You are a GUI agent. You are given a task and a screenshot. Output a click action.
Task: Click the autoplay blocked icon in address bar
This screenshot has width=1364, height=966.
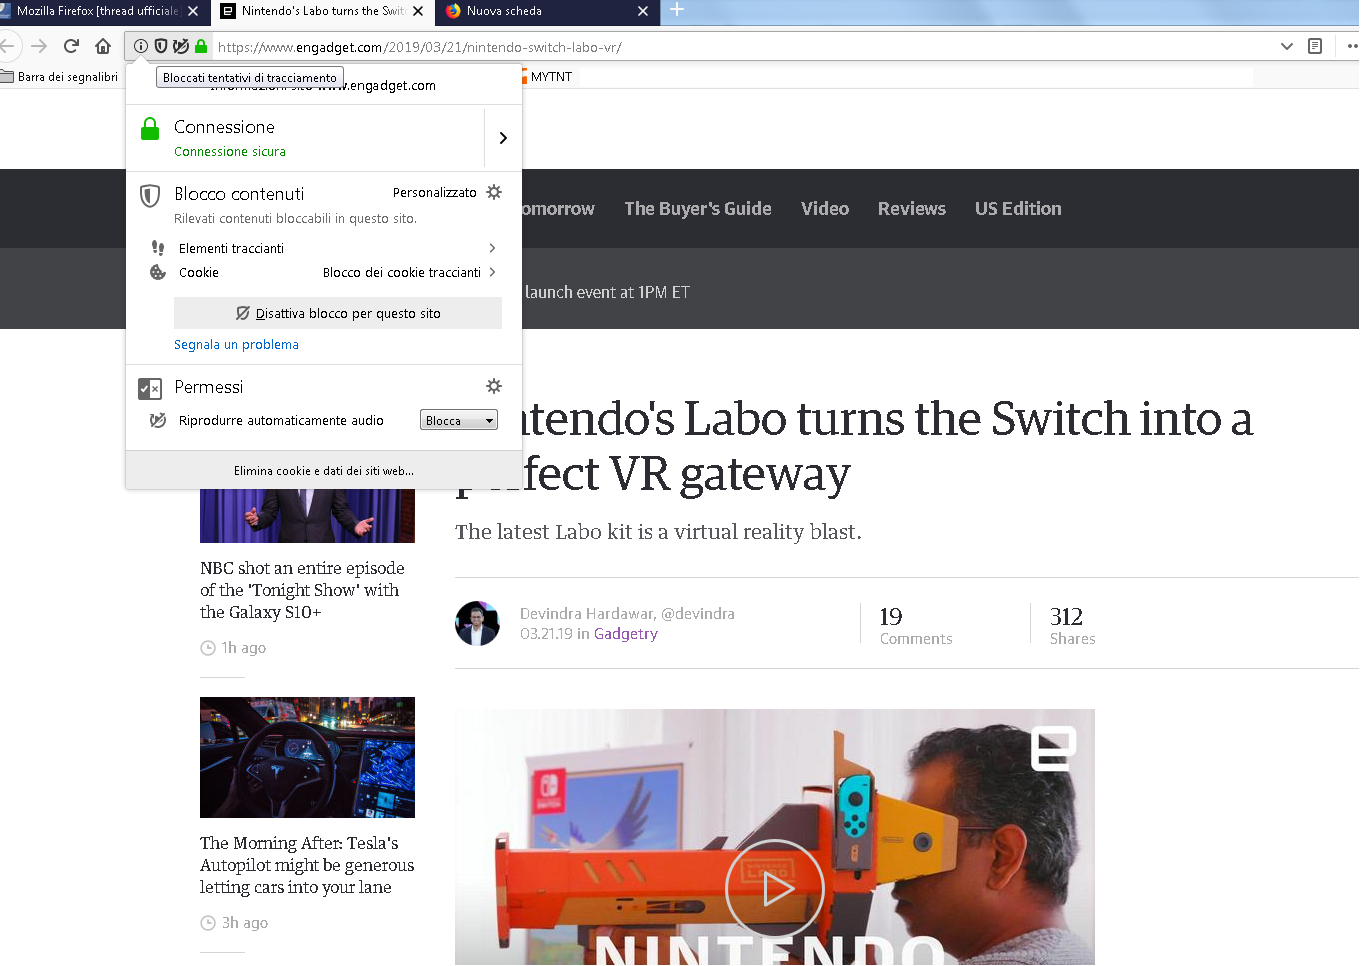click(x=181, y=46)
